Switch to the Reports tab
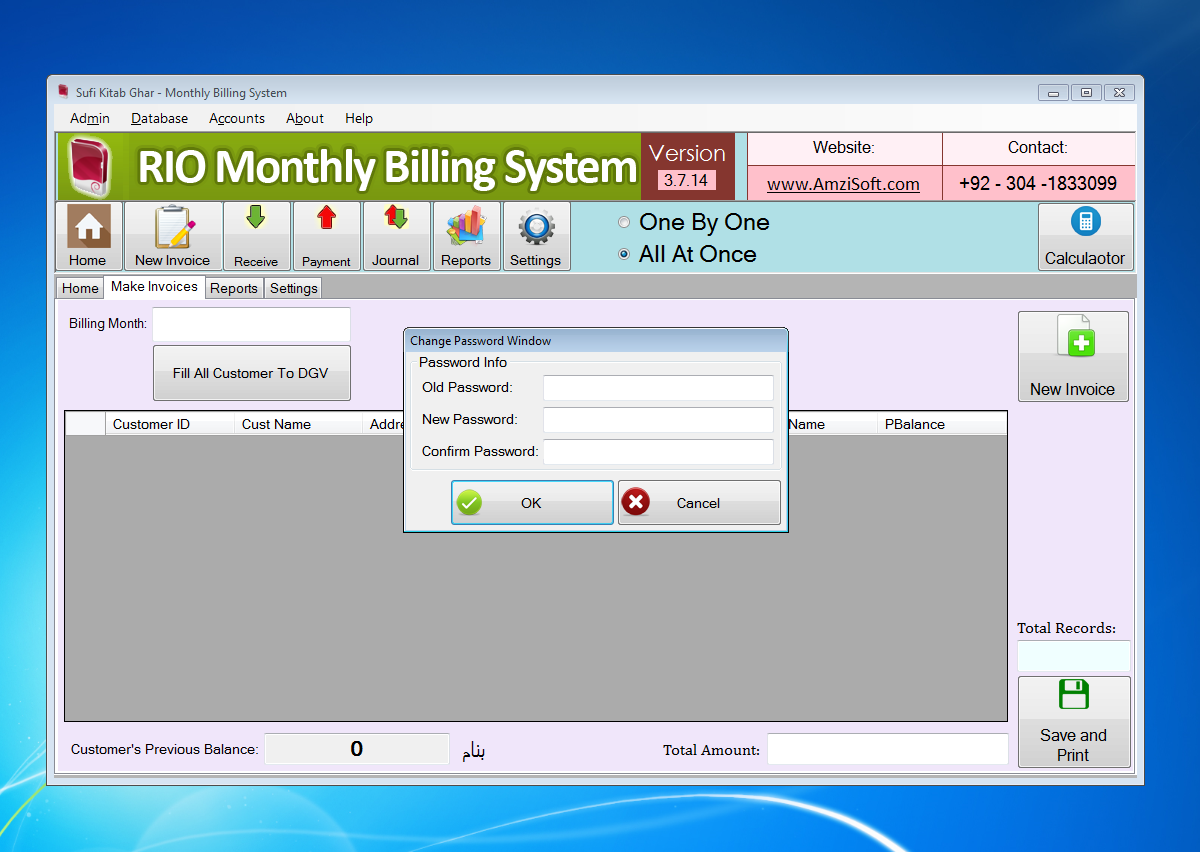 pyautogui.click(x=233, y=288)
